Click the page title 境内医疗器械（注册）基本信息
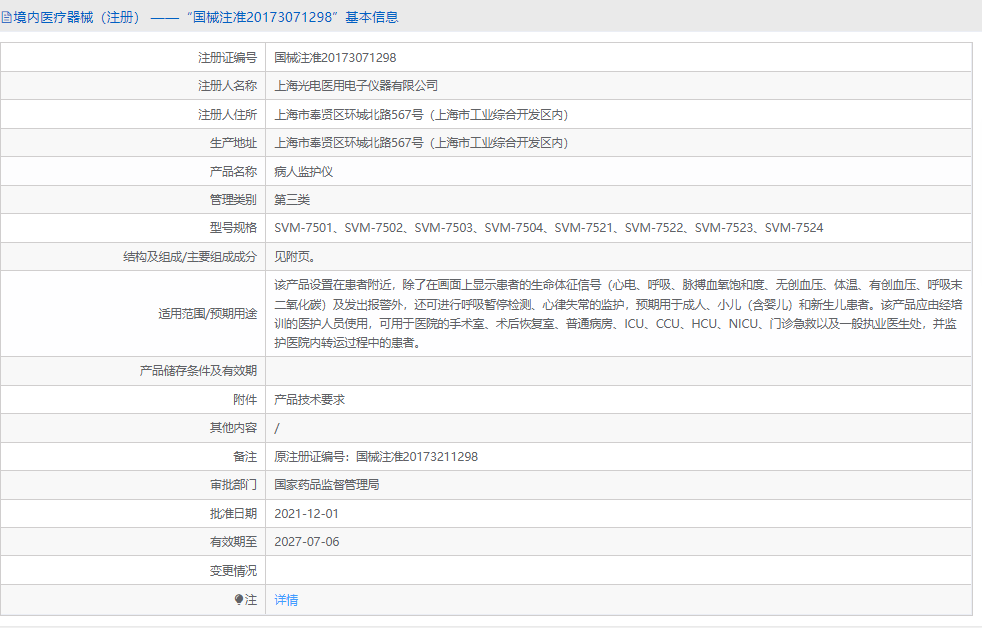Image resolution: width=982 pixels, height=628 pixels. coord(205,18)
